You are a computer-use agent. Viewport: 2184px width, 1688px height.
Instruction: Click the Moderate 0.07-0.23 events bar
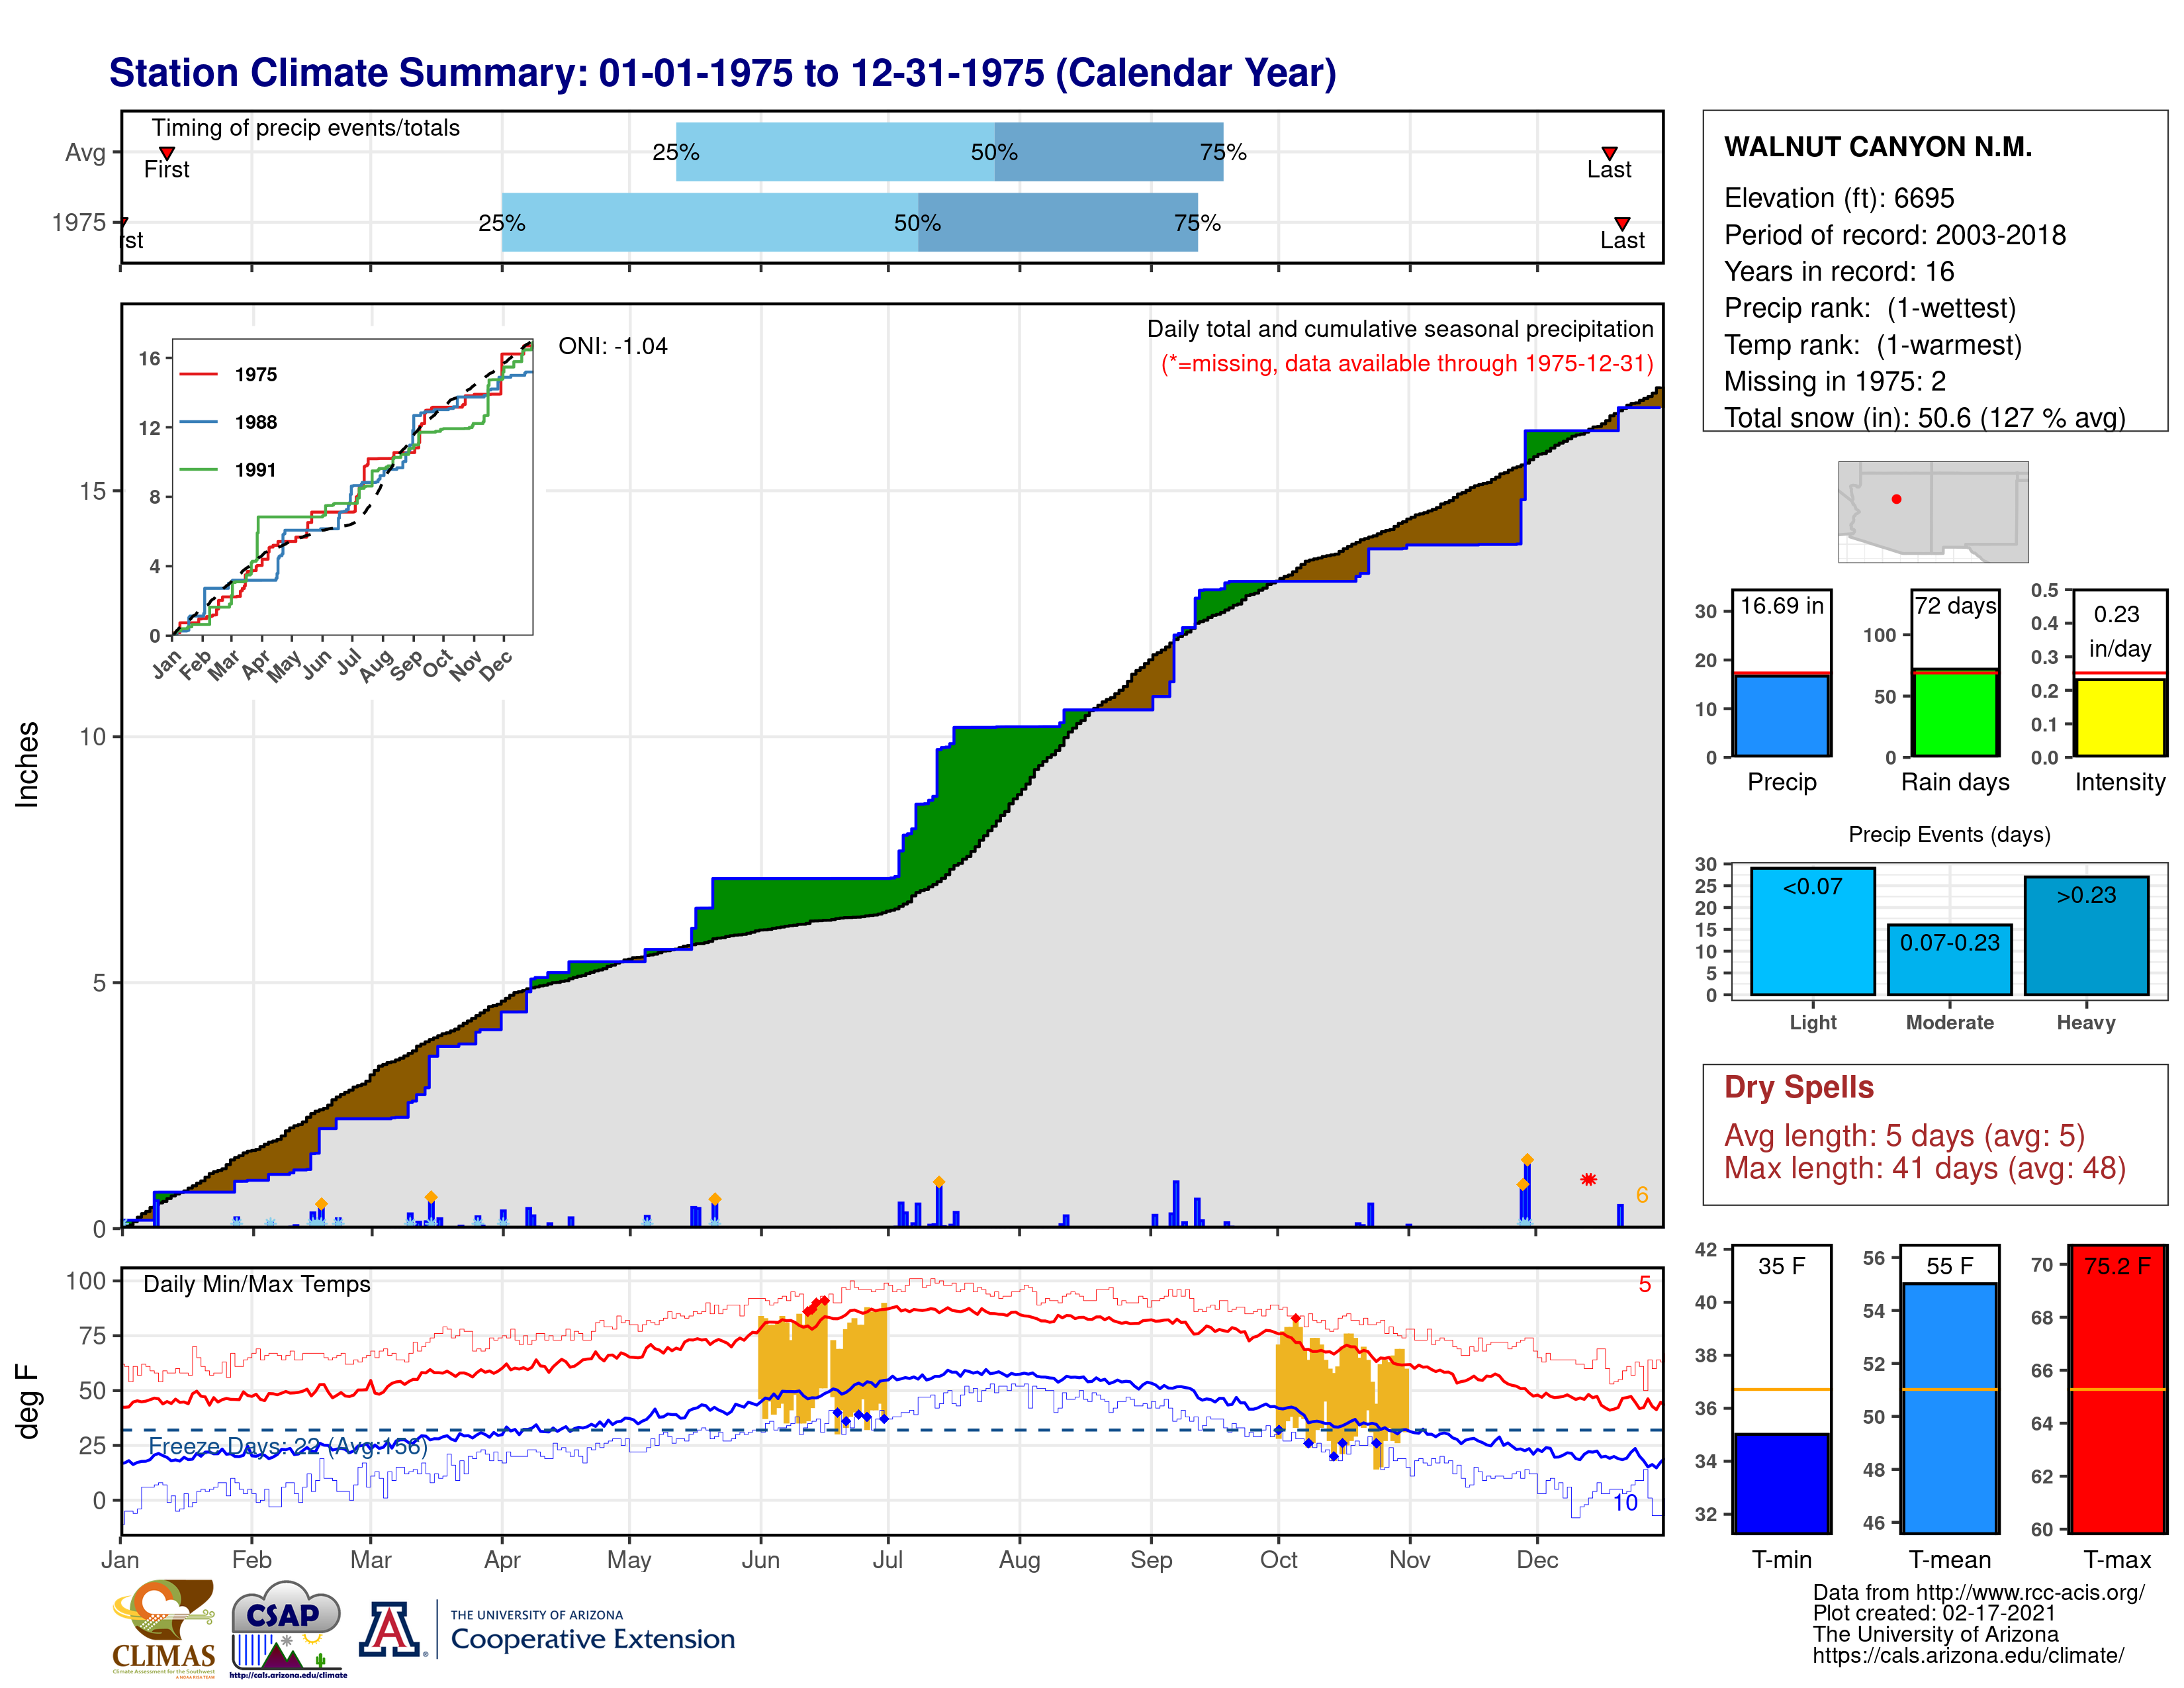pos(1949,959)
